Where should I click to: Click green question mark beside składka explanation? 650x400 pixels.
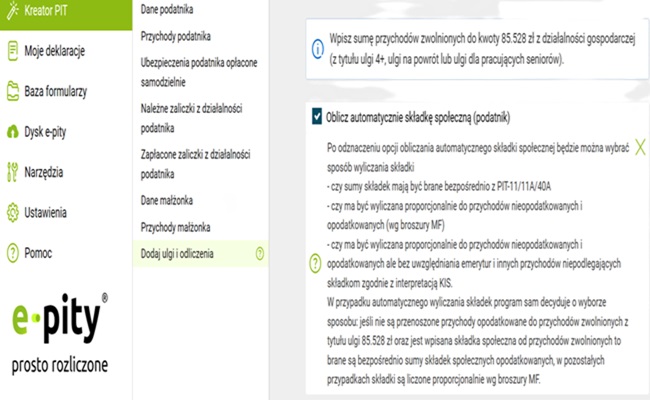pos(315,263)
